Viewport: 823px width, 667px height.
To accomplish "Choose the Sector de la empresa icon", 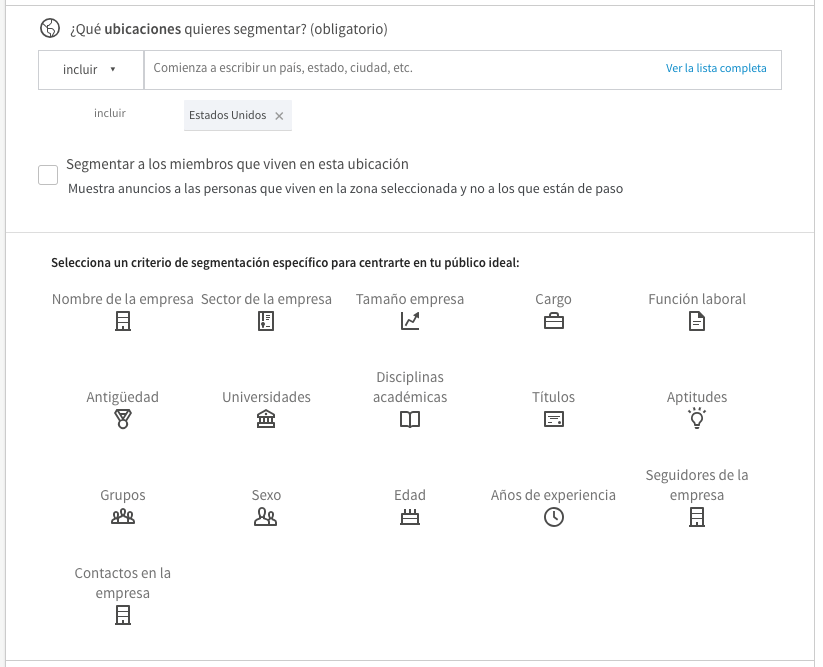I will pyautogui.click(x=266, y=321).
